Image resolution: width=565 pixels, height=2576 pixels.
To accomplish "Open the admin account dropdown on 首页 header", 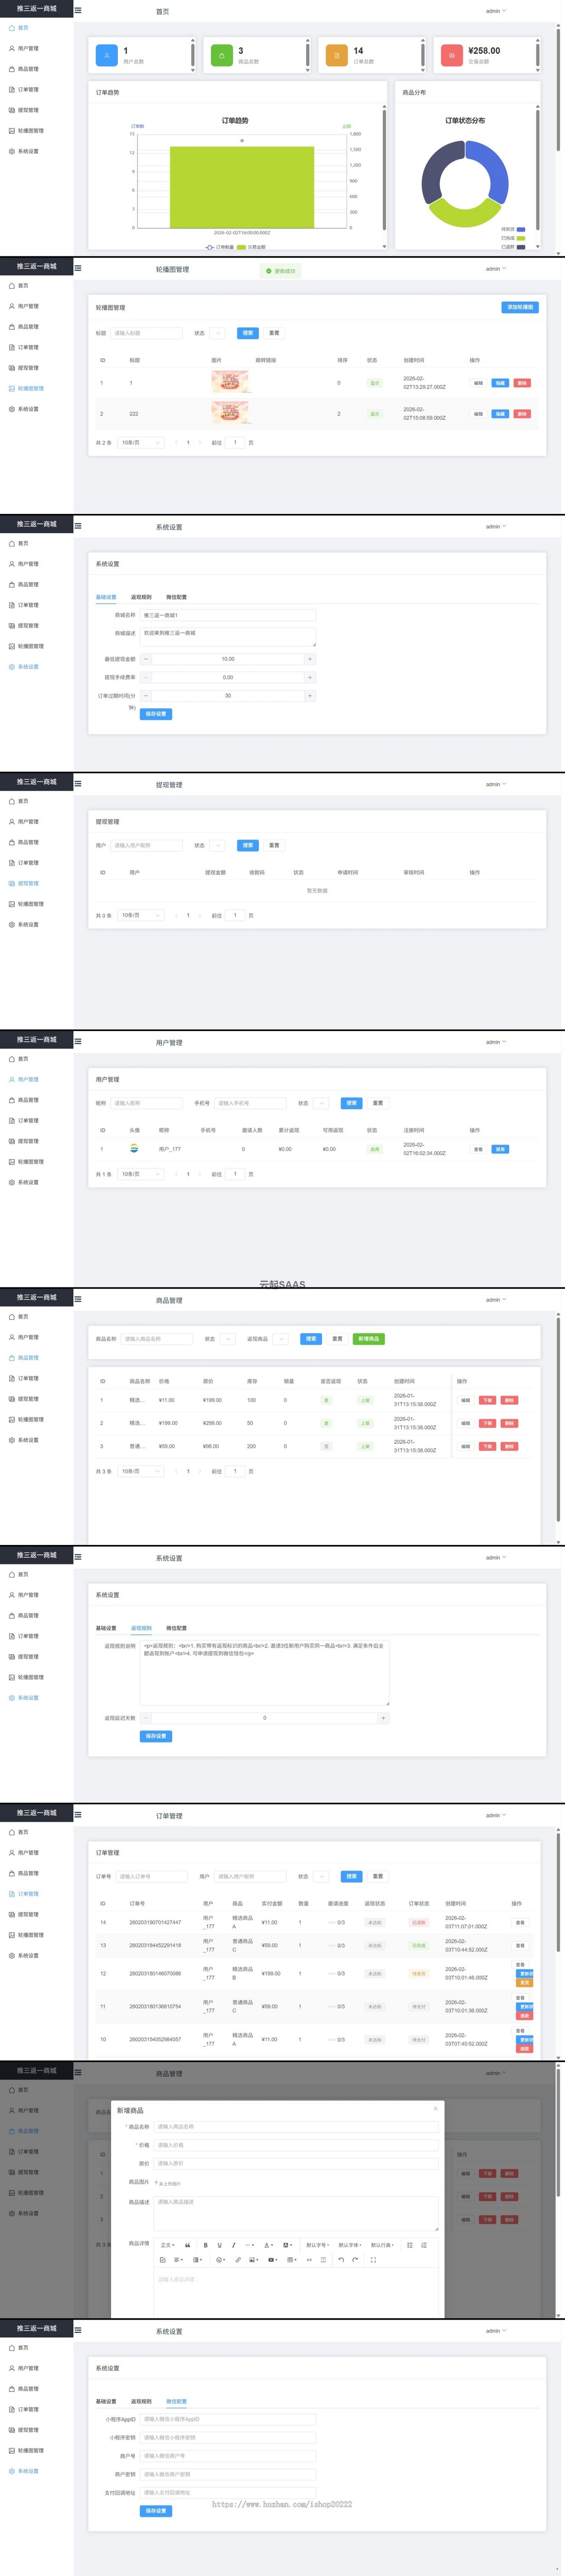I will click(x=496, y=11).
